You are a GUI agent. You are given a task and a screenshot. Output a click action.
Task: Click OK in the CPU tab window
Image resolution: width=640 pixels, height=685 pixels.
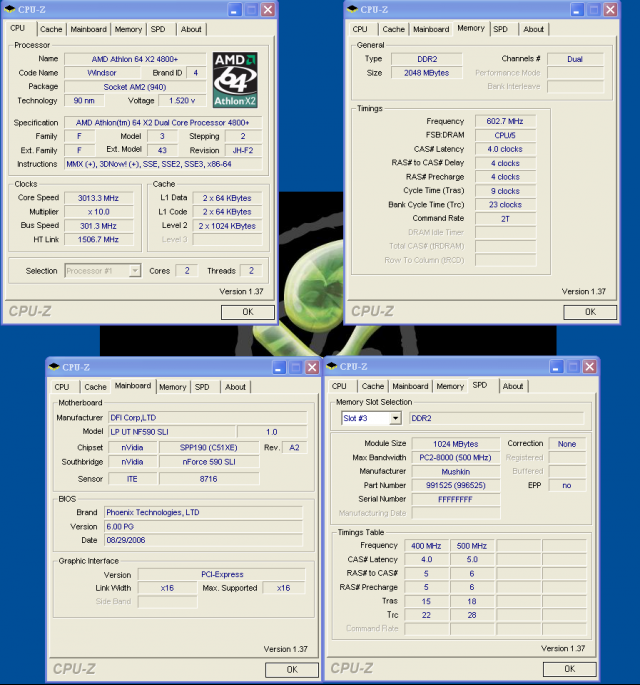(x=248, y=312)
